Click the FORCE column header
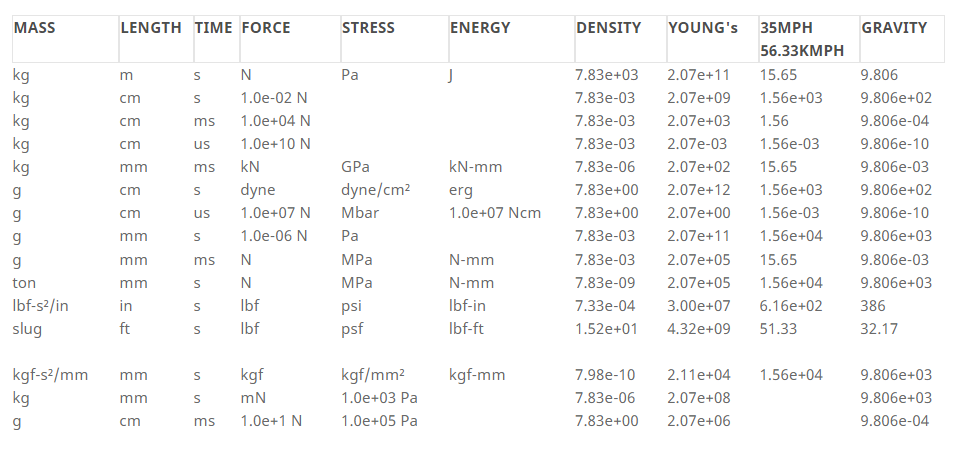The image size is (961, 452). (266, 28)
